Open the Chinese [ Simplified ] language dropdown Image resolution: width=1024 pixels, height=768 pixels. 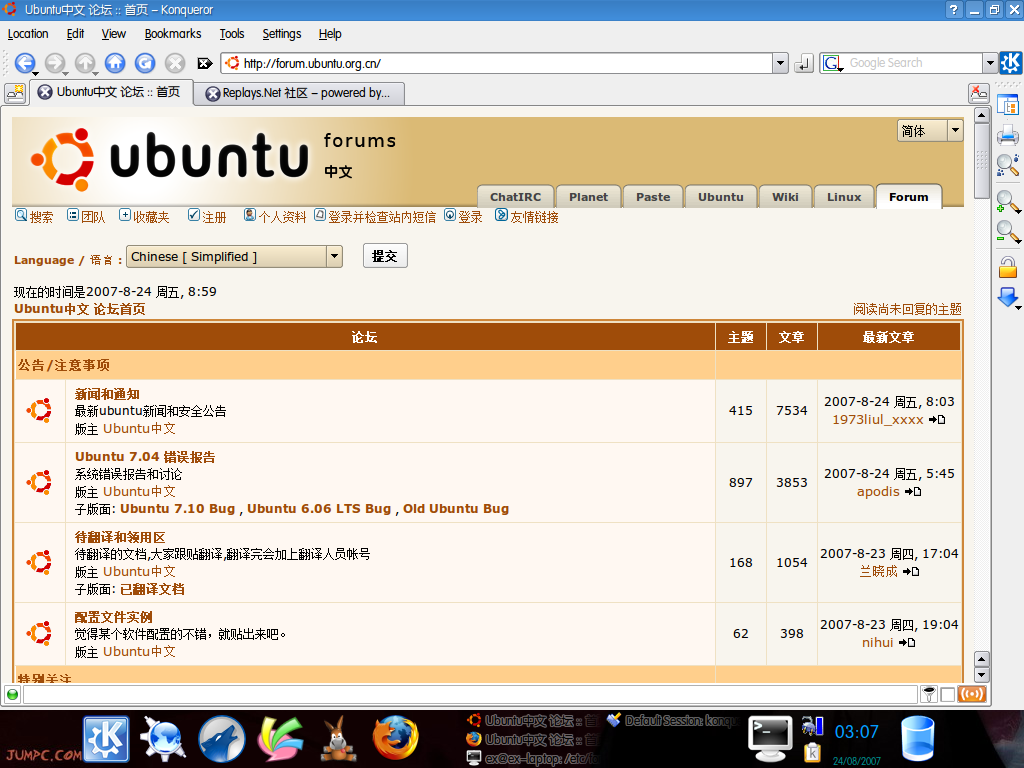coord(234,257)
